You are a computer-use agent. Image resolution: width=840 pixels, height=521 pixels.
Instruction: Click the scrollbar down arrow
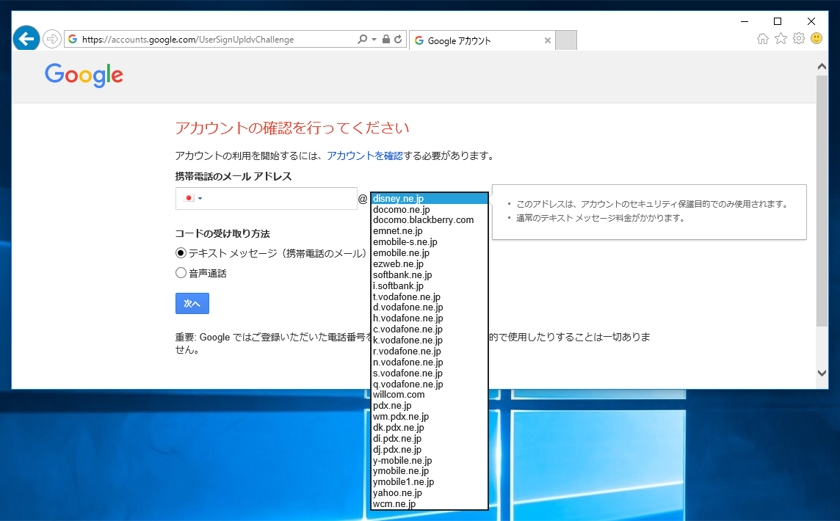[x=822, y=373]
